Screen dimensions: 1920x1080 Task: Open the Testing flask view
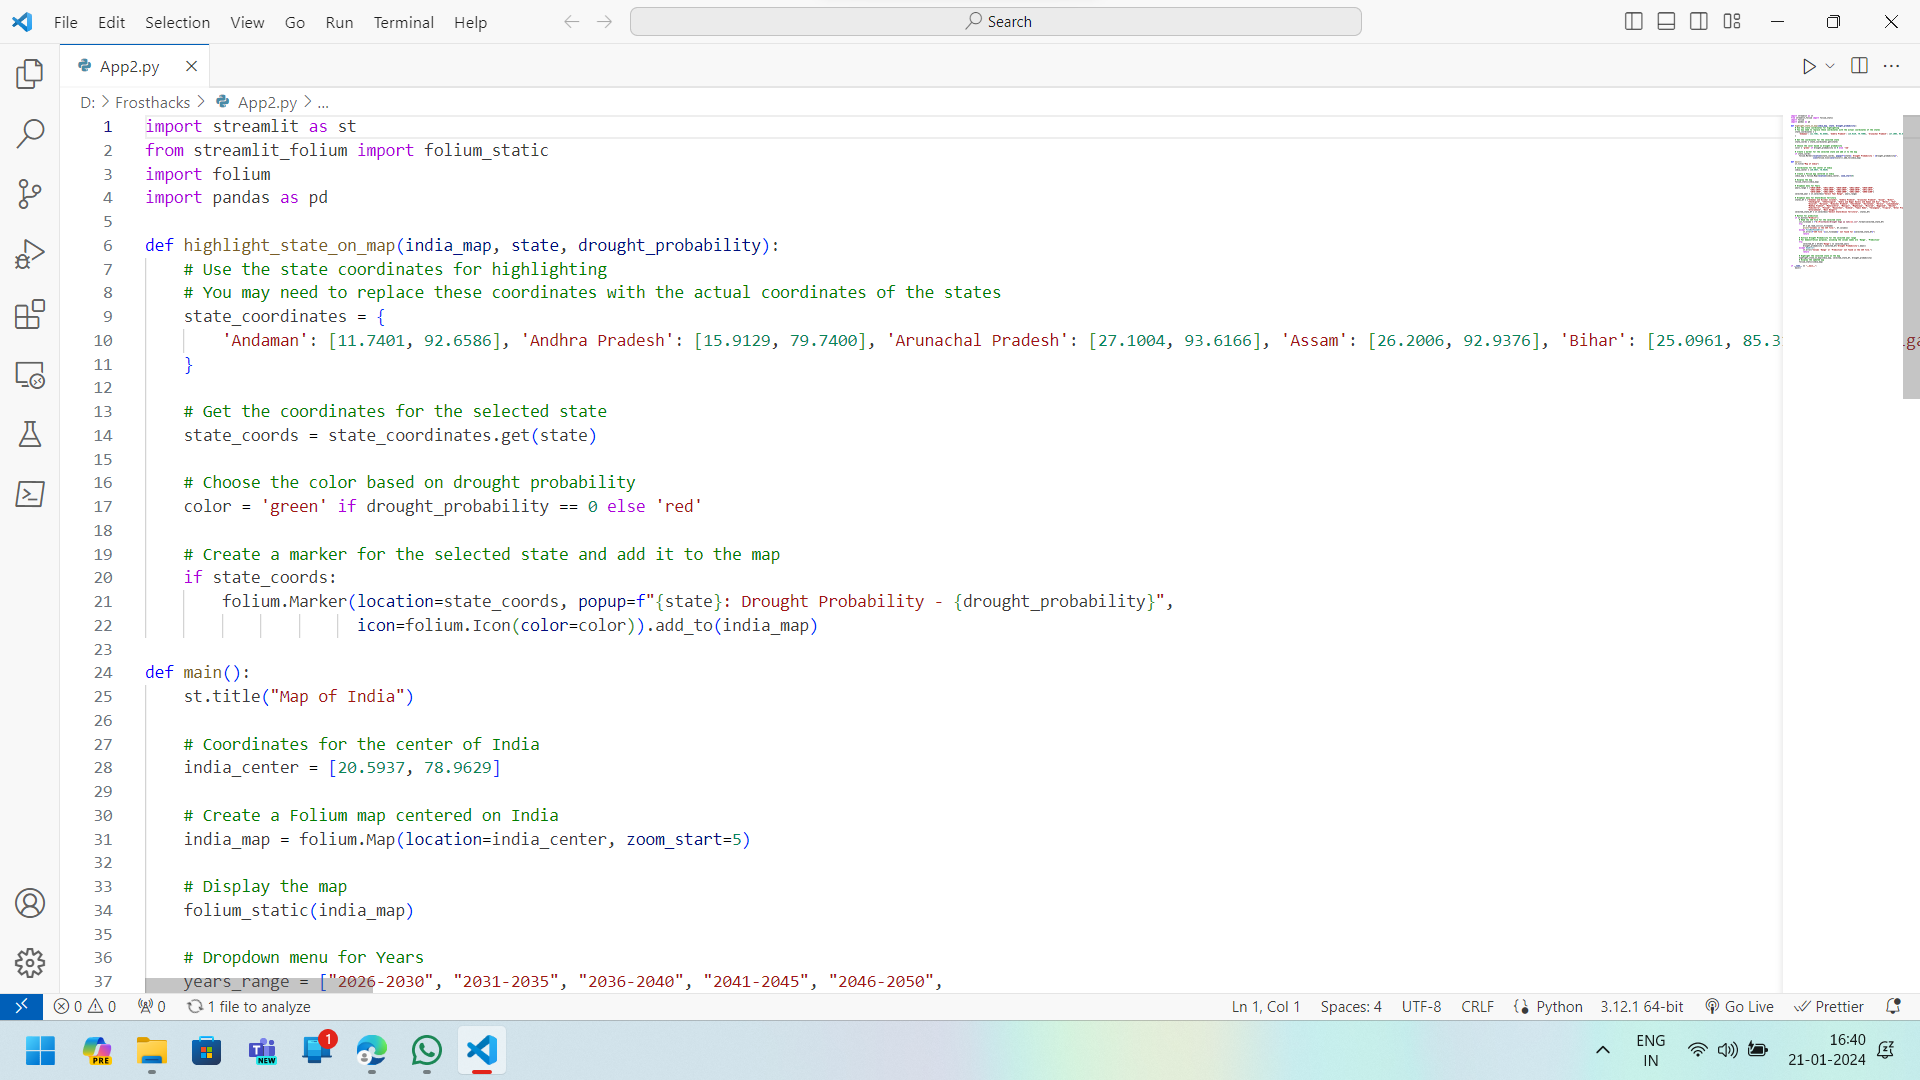point(30,434)
